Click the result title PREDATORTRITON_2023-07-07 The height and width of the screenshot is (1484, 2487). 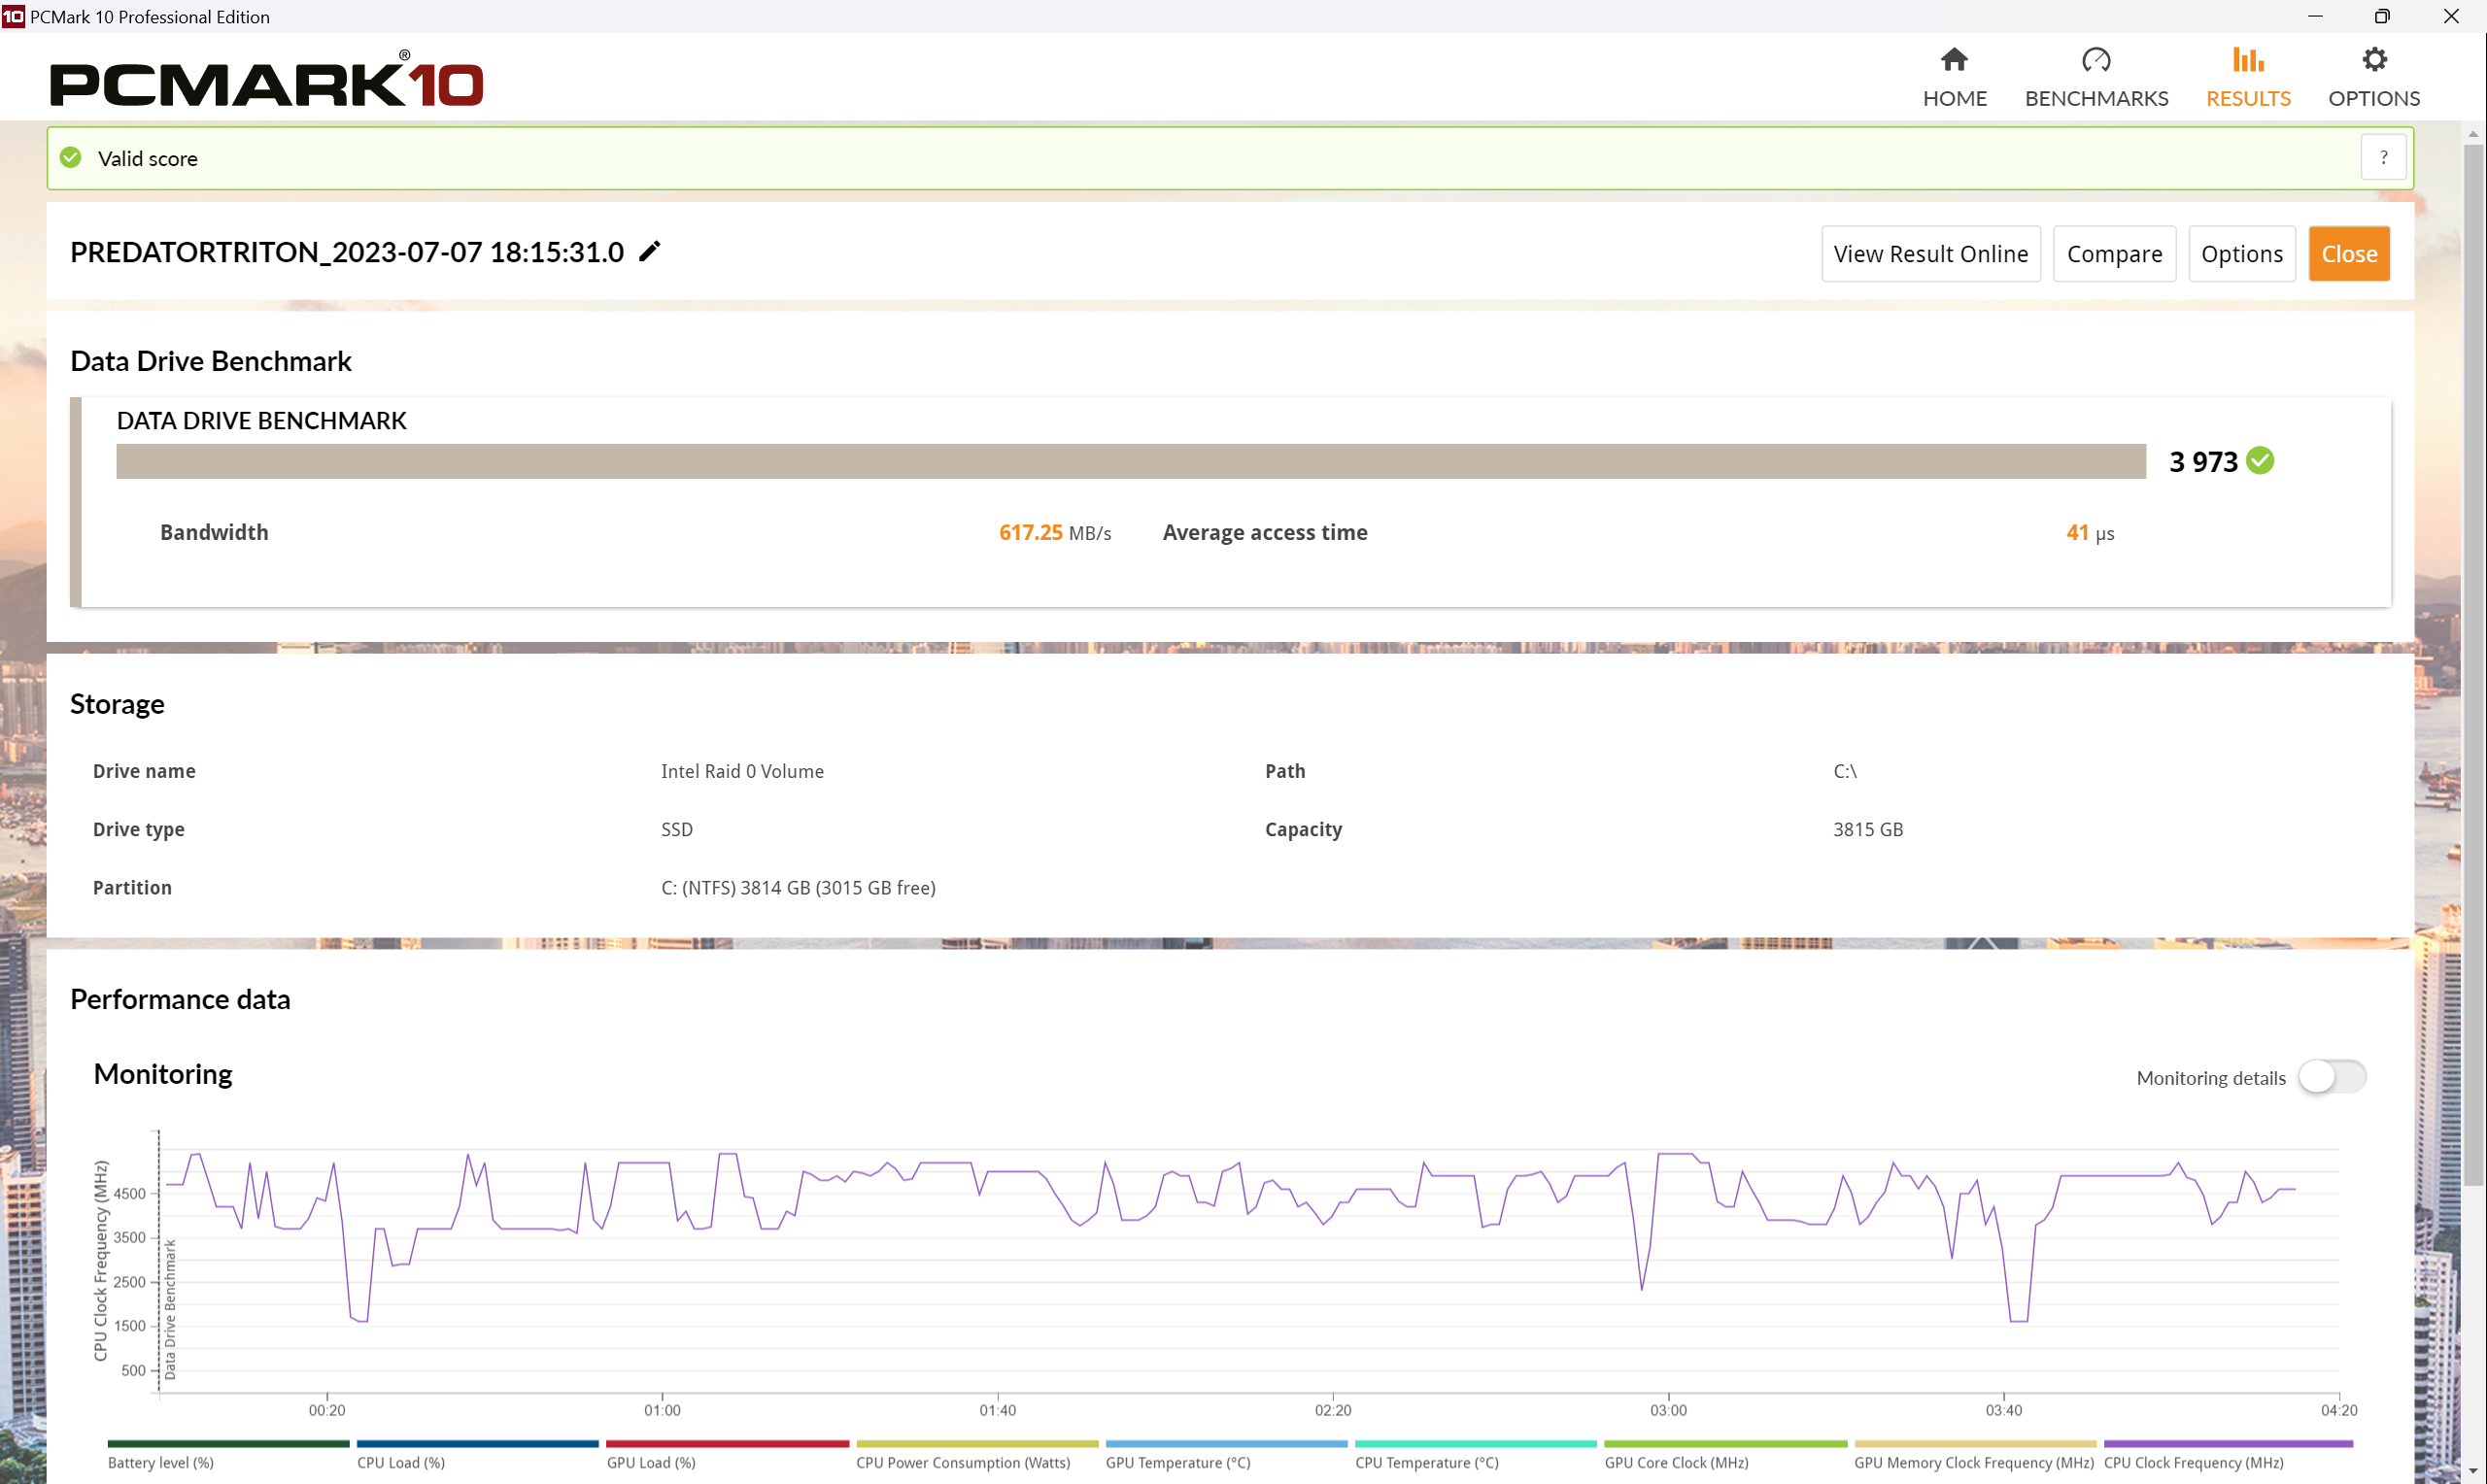(347, 252)
